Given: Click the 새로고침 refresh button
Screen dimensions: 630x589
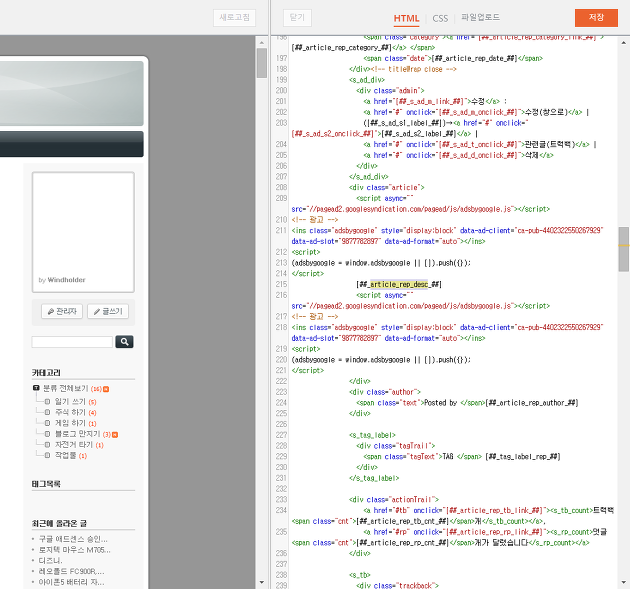Looking at the screenshot, I should [x=235, y=18].
